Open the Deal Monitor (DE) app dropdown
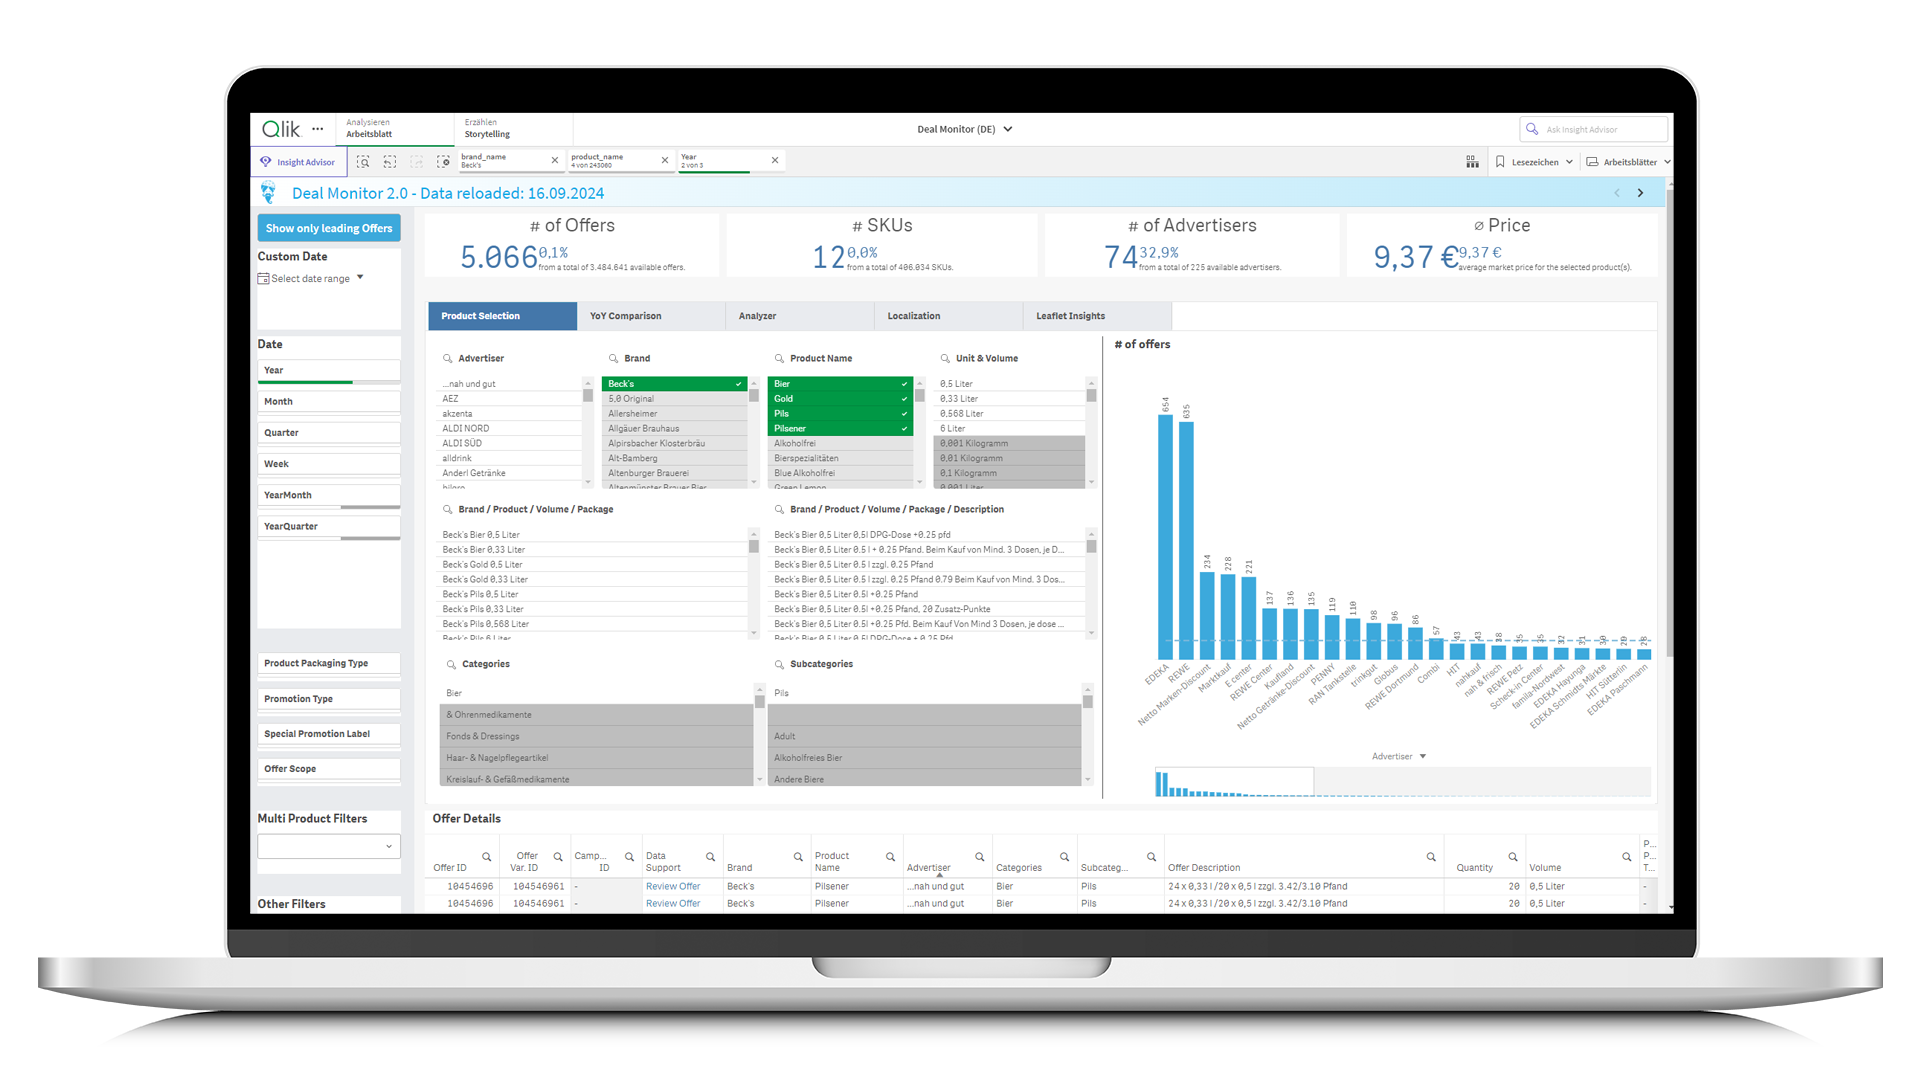 (x=965, y=129)
